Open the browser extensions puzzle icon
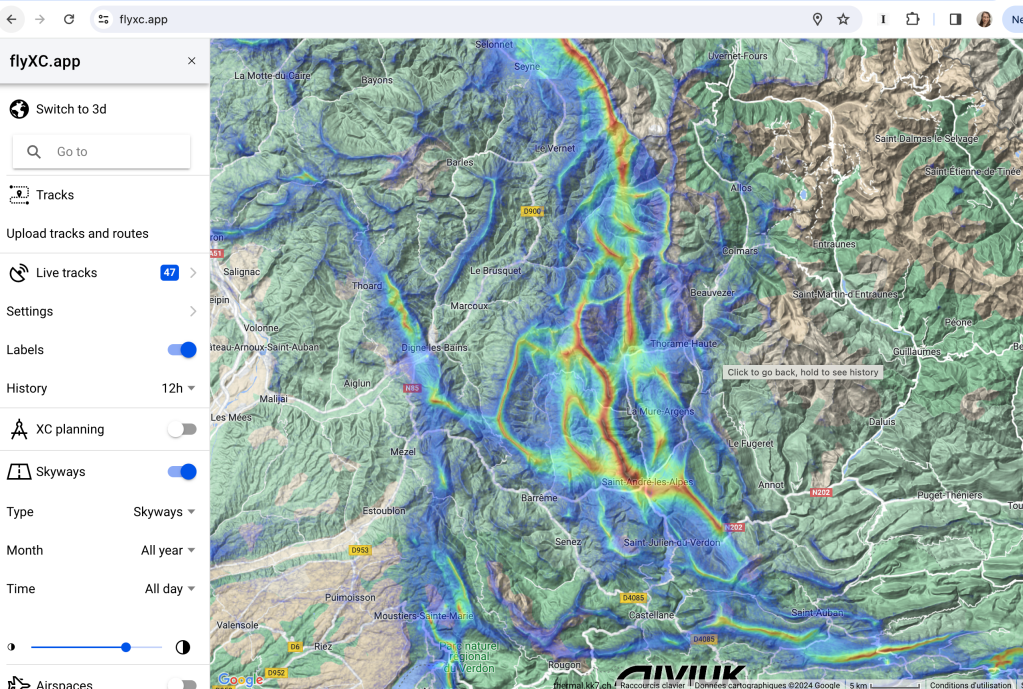 tap(912, 19)
